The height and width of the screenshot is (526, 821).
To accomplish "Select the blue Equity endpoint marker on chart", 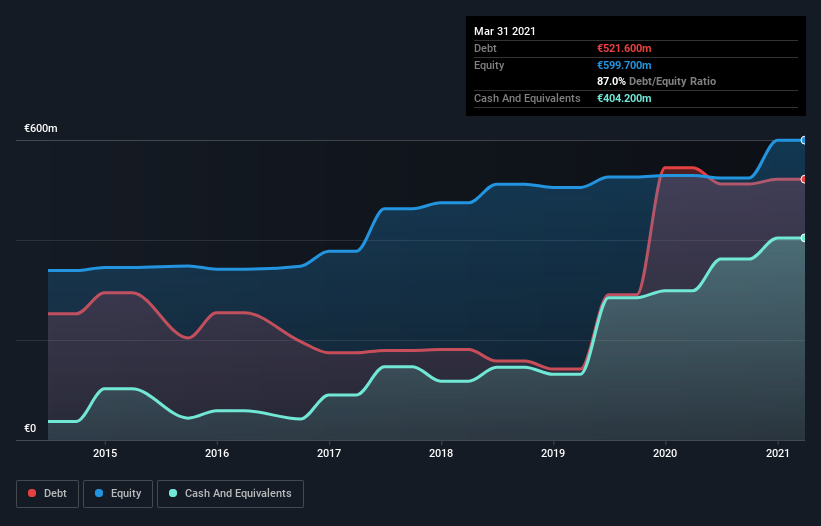I will pos(804,140).
